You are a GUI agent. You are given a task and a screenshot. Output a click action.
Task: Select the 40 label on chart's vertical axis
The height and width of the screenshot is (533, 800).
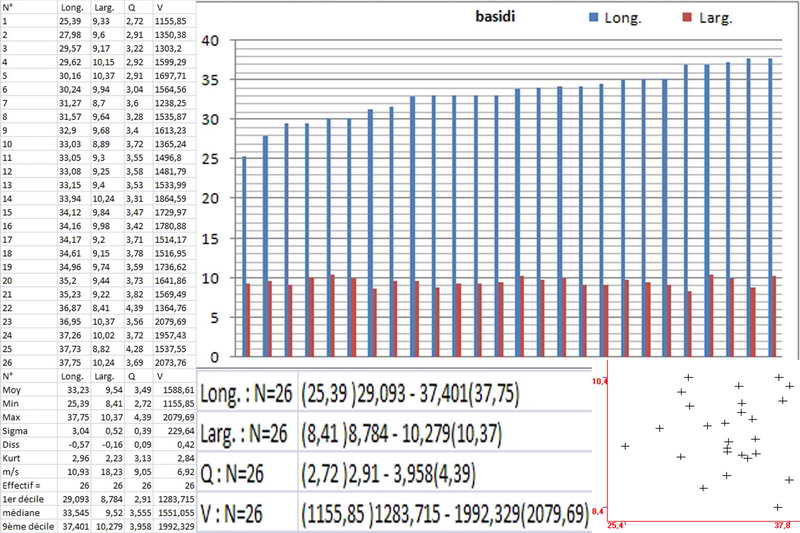[x=209, y=41]
